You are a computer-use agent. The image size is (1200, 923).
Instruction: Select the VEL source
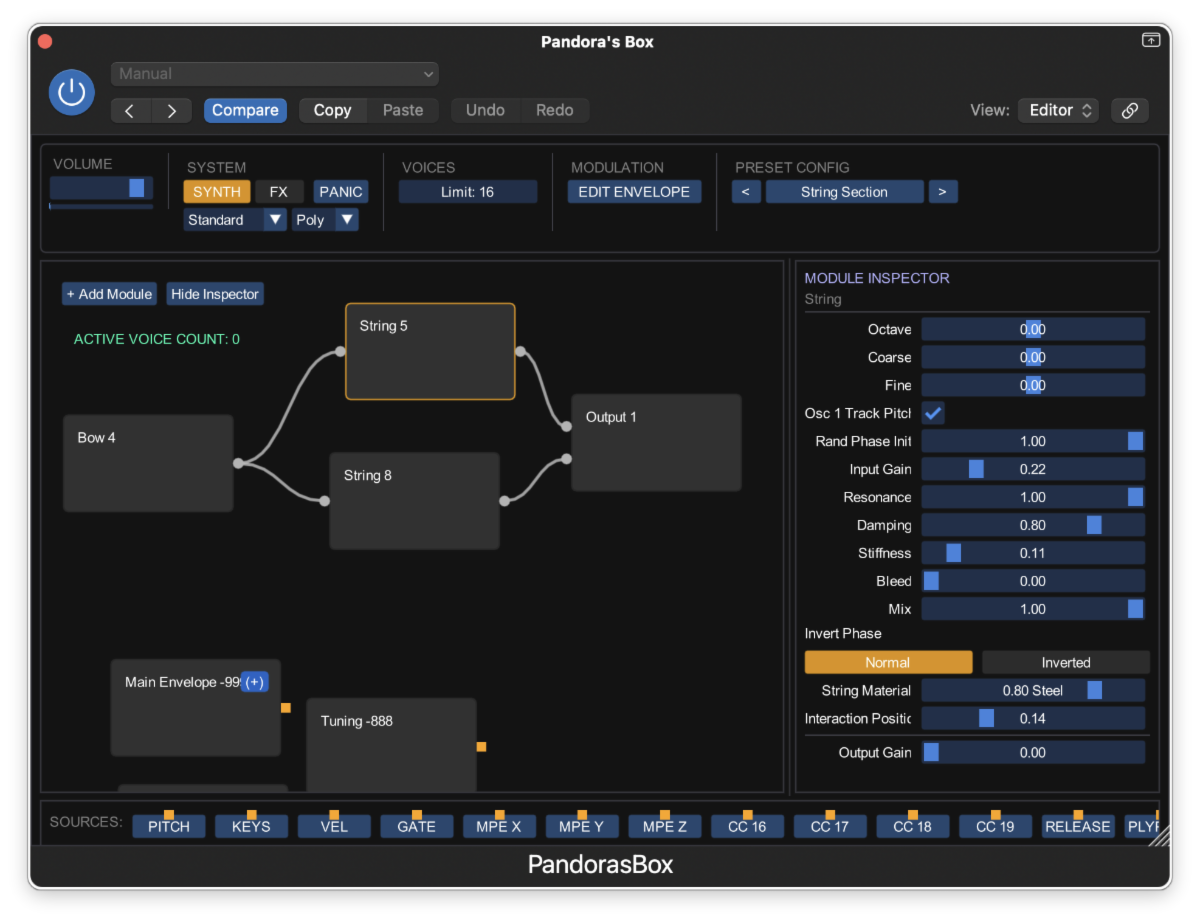[334, 826]
